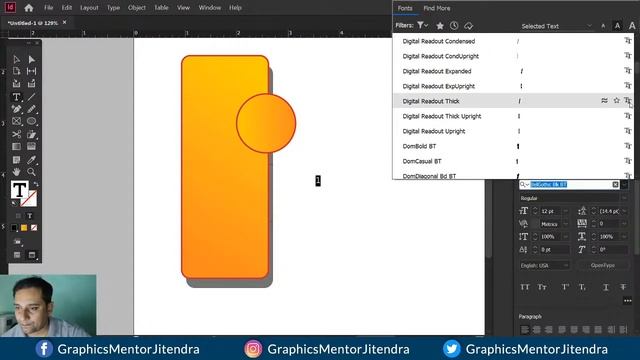Open the Selected Text sample dropdown
Image resolution: width=640 pixels, height=360 pixels.
point(556,26)
